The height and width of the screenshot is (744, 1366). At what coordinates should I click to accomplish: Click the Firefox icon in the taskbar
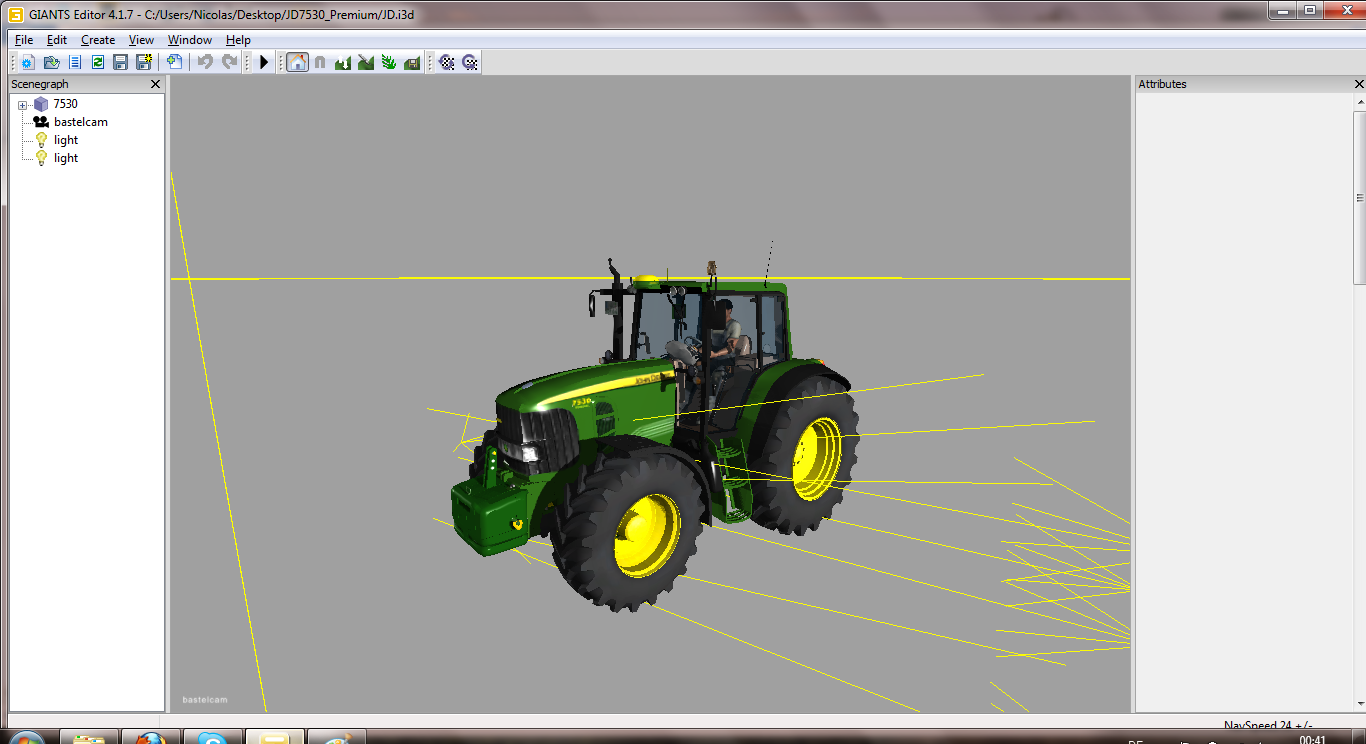click(x=151, y=738)
